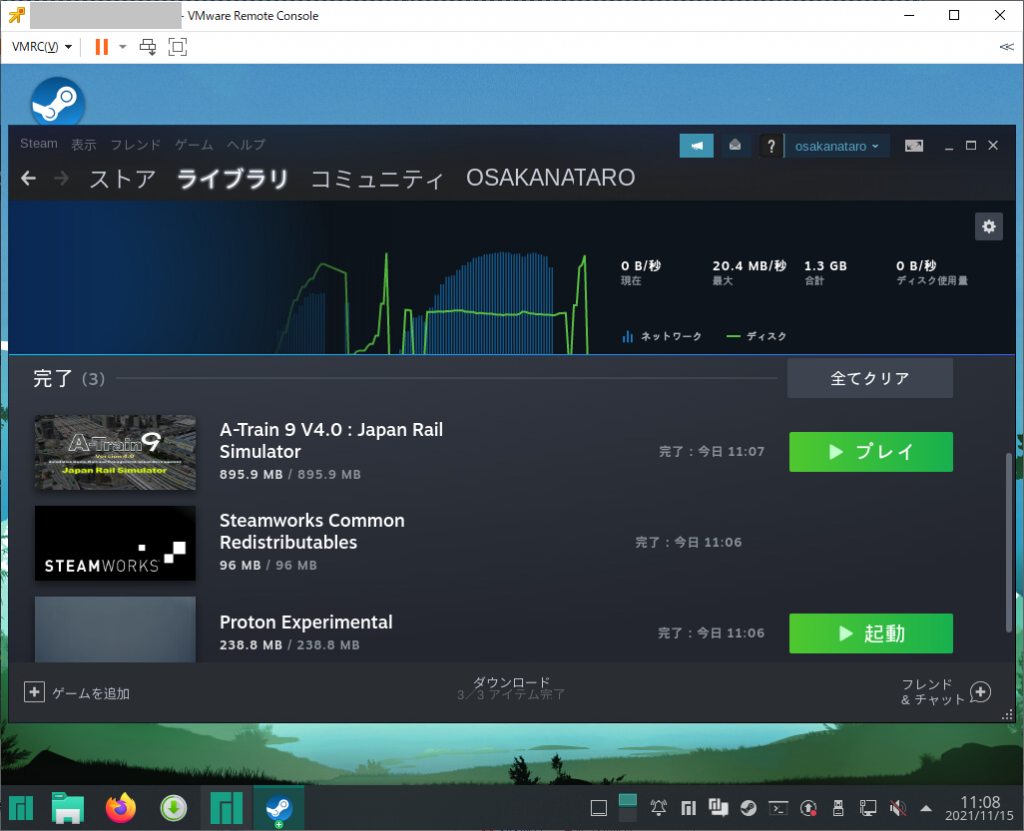Open the Manjaro application launcher
1024x831 pixels.
click(x=21, y=808)
